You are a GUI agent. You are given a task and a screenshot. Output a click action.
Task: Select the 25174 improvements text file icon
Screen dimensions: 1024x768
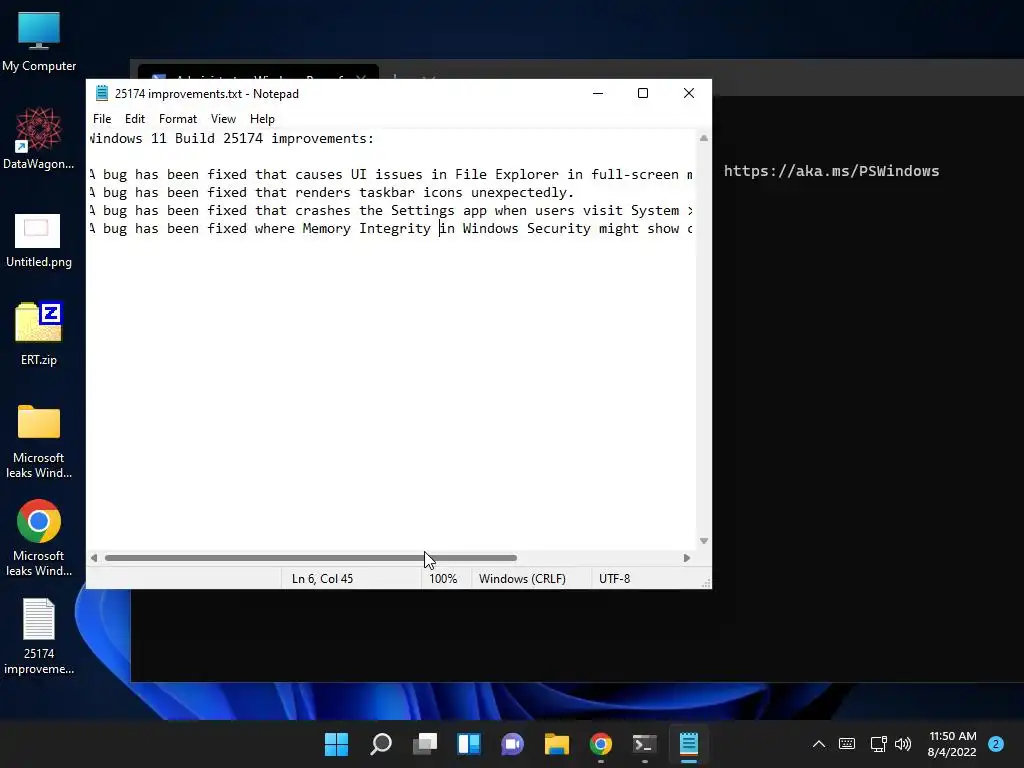(39, 636)
